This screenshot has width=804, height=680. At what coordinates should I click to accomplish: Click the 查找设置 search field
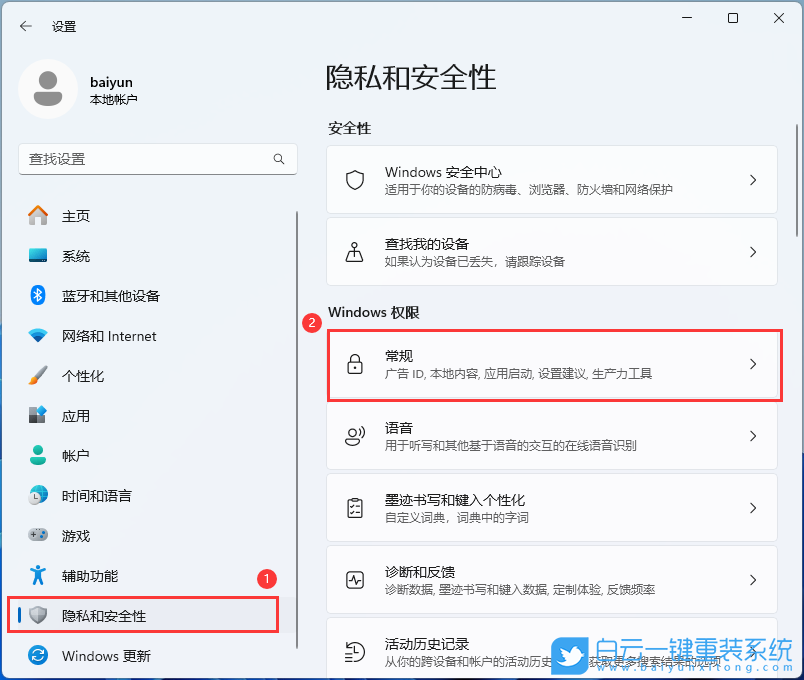(x=157, y=159)
